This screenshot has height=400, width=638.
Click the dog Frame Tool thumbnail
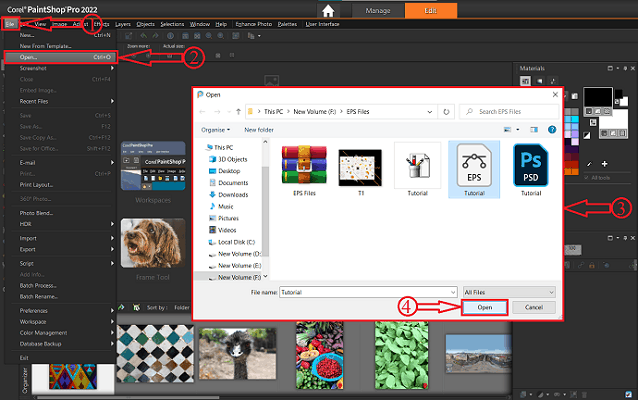pyautogui.click(x=153, y=243)
